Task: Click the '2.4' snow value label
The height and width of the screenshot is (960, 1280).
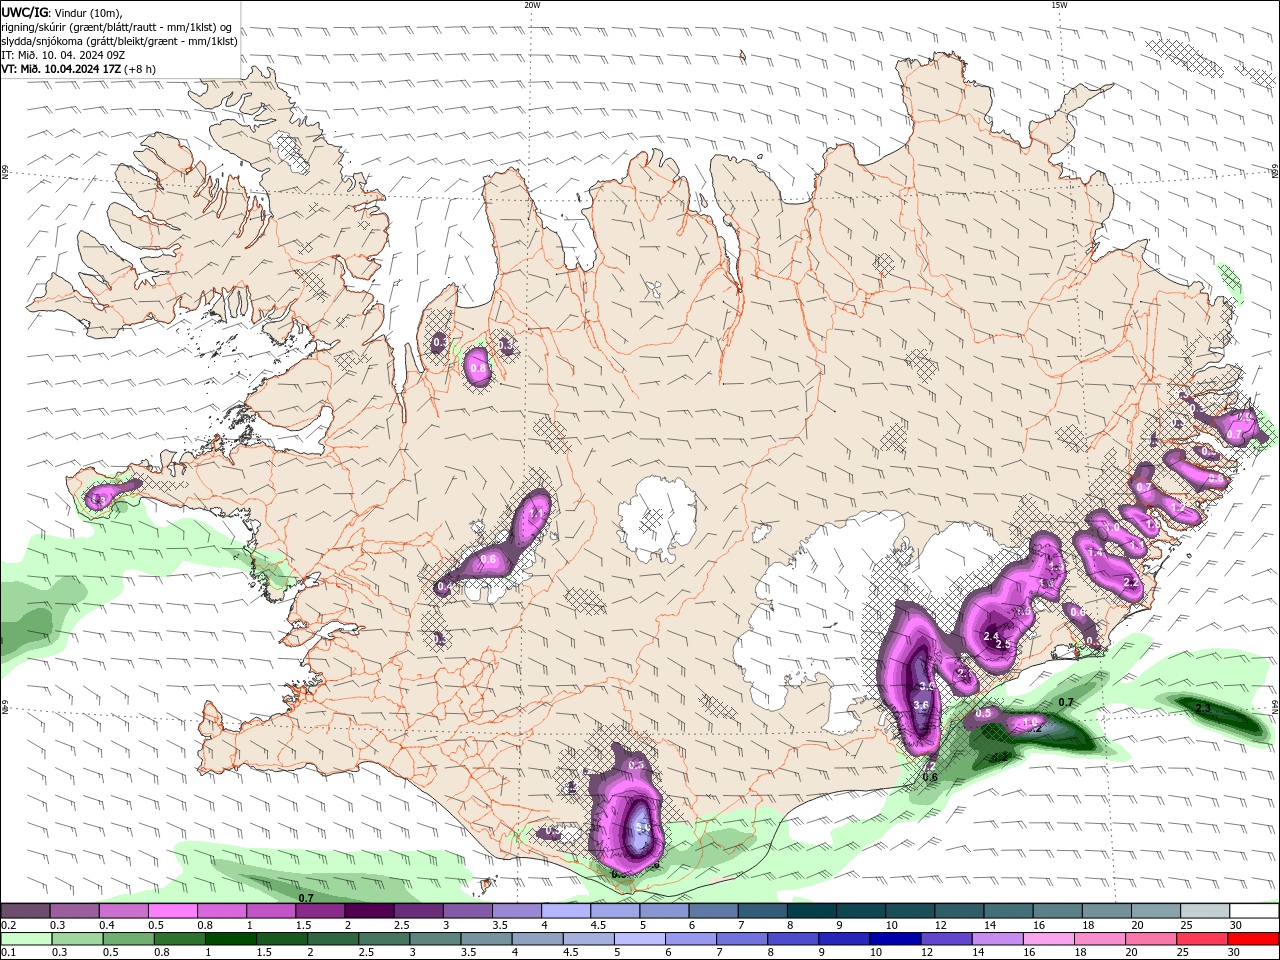Action: pyautogui.click(x=991, y=636)
